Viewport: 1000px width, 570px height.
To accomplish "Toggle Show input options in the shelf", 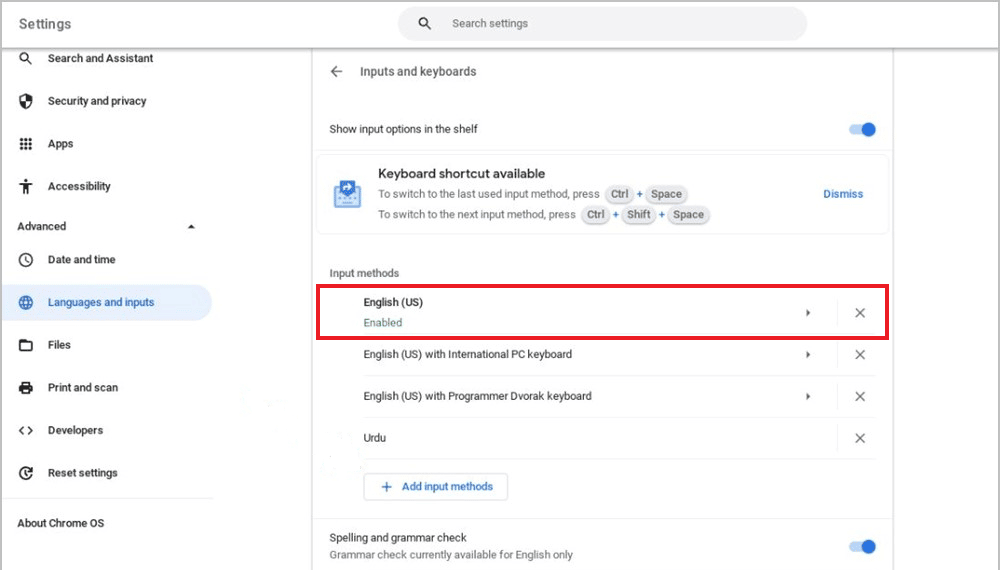I will tap(862, 129).
